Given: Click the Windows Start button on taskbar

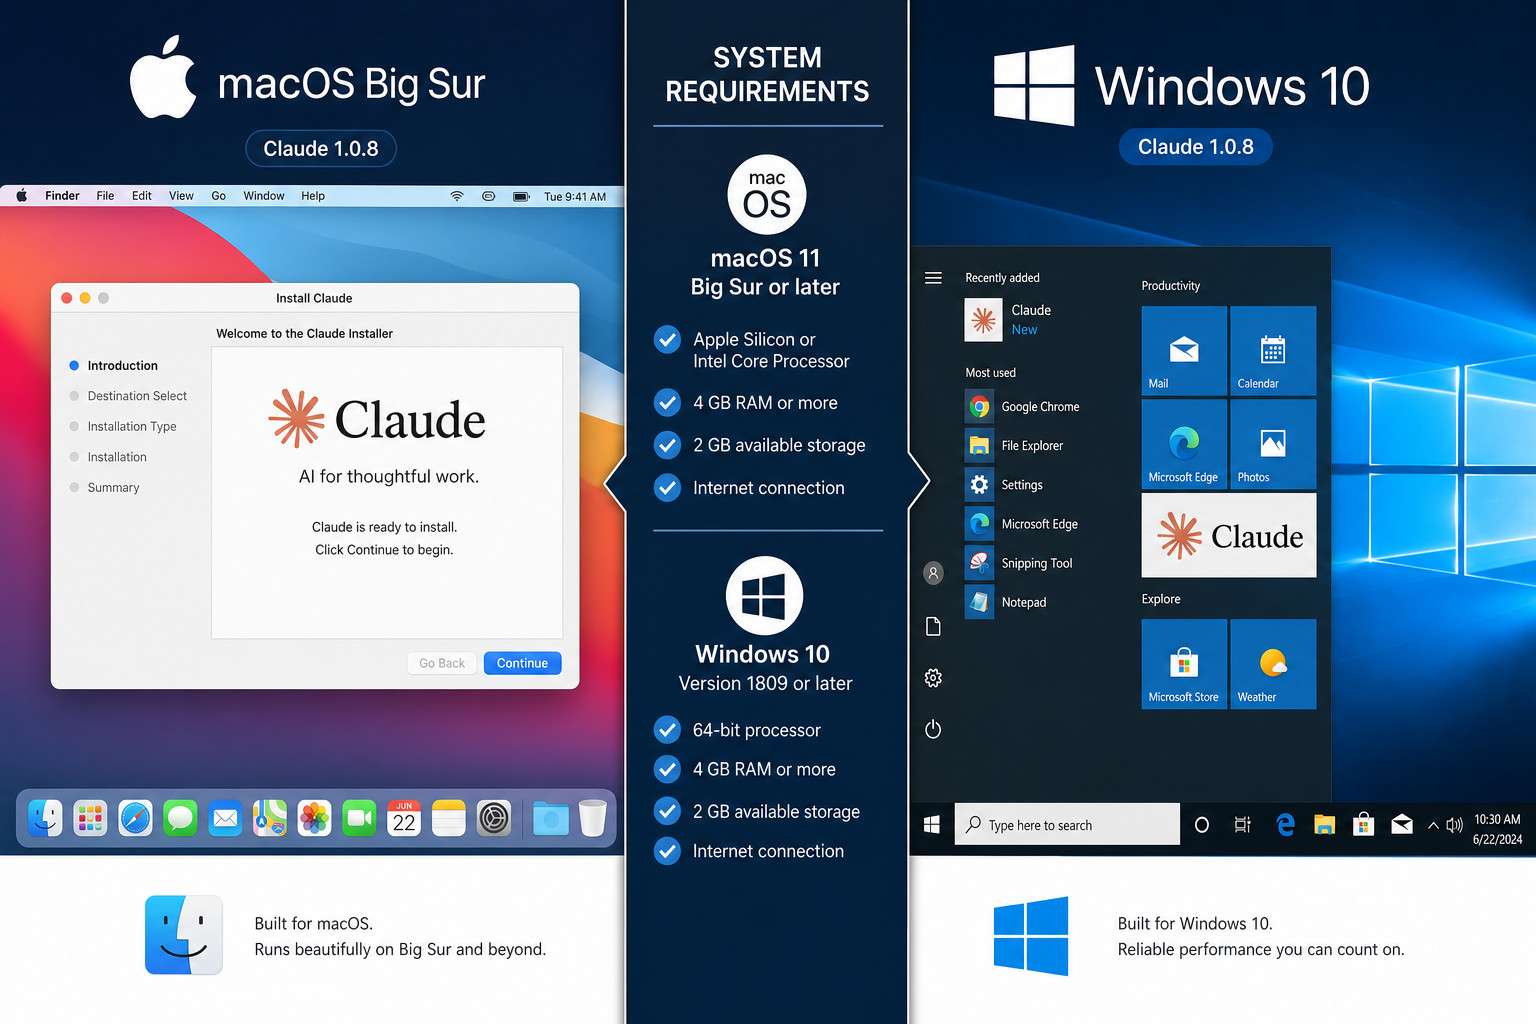Looking at the screenshot, I should click(x=931, y=824).
